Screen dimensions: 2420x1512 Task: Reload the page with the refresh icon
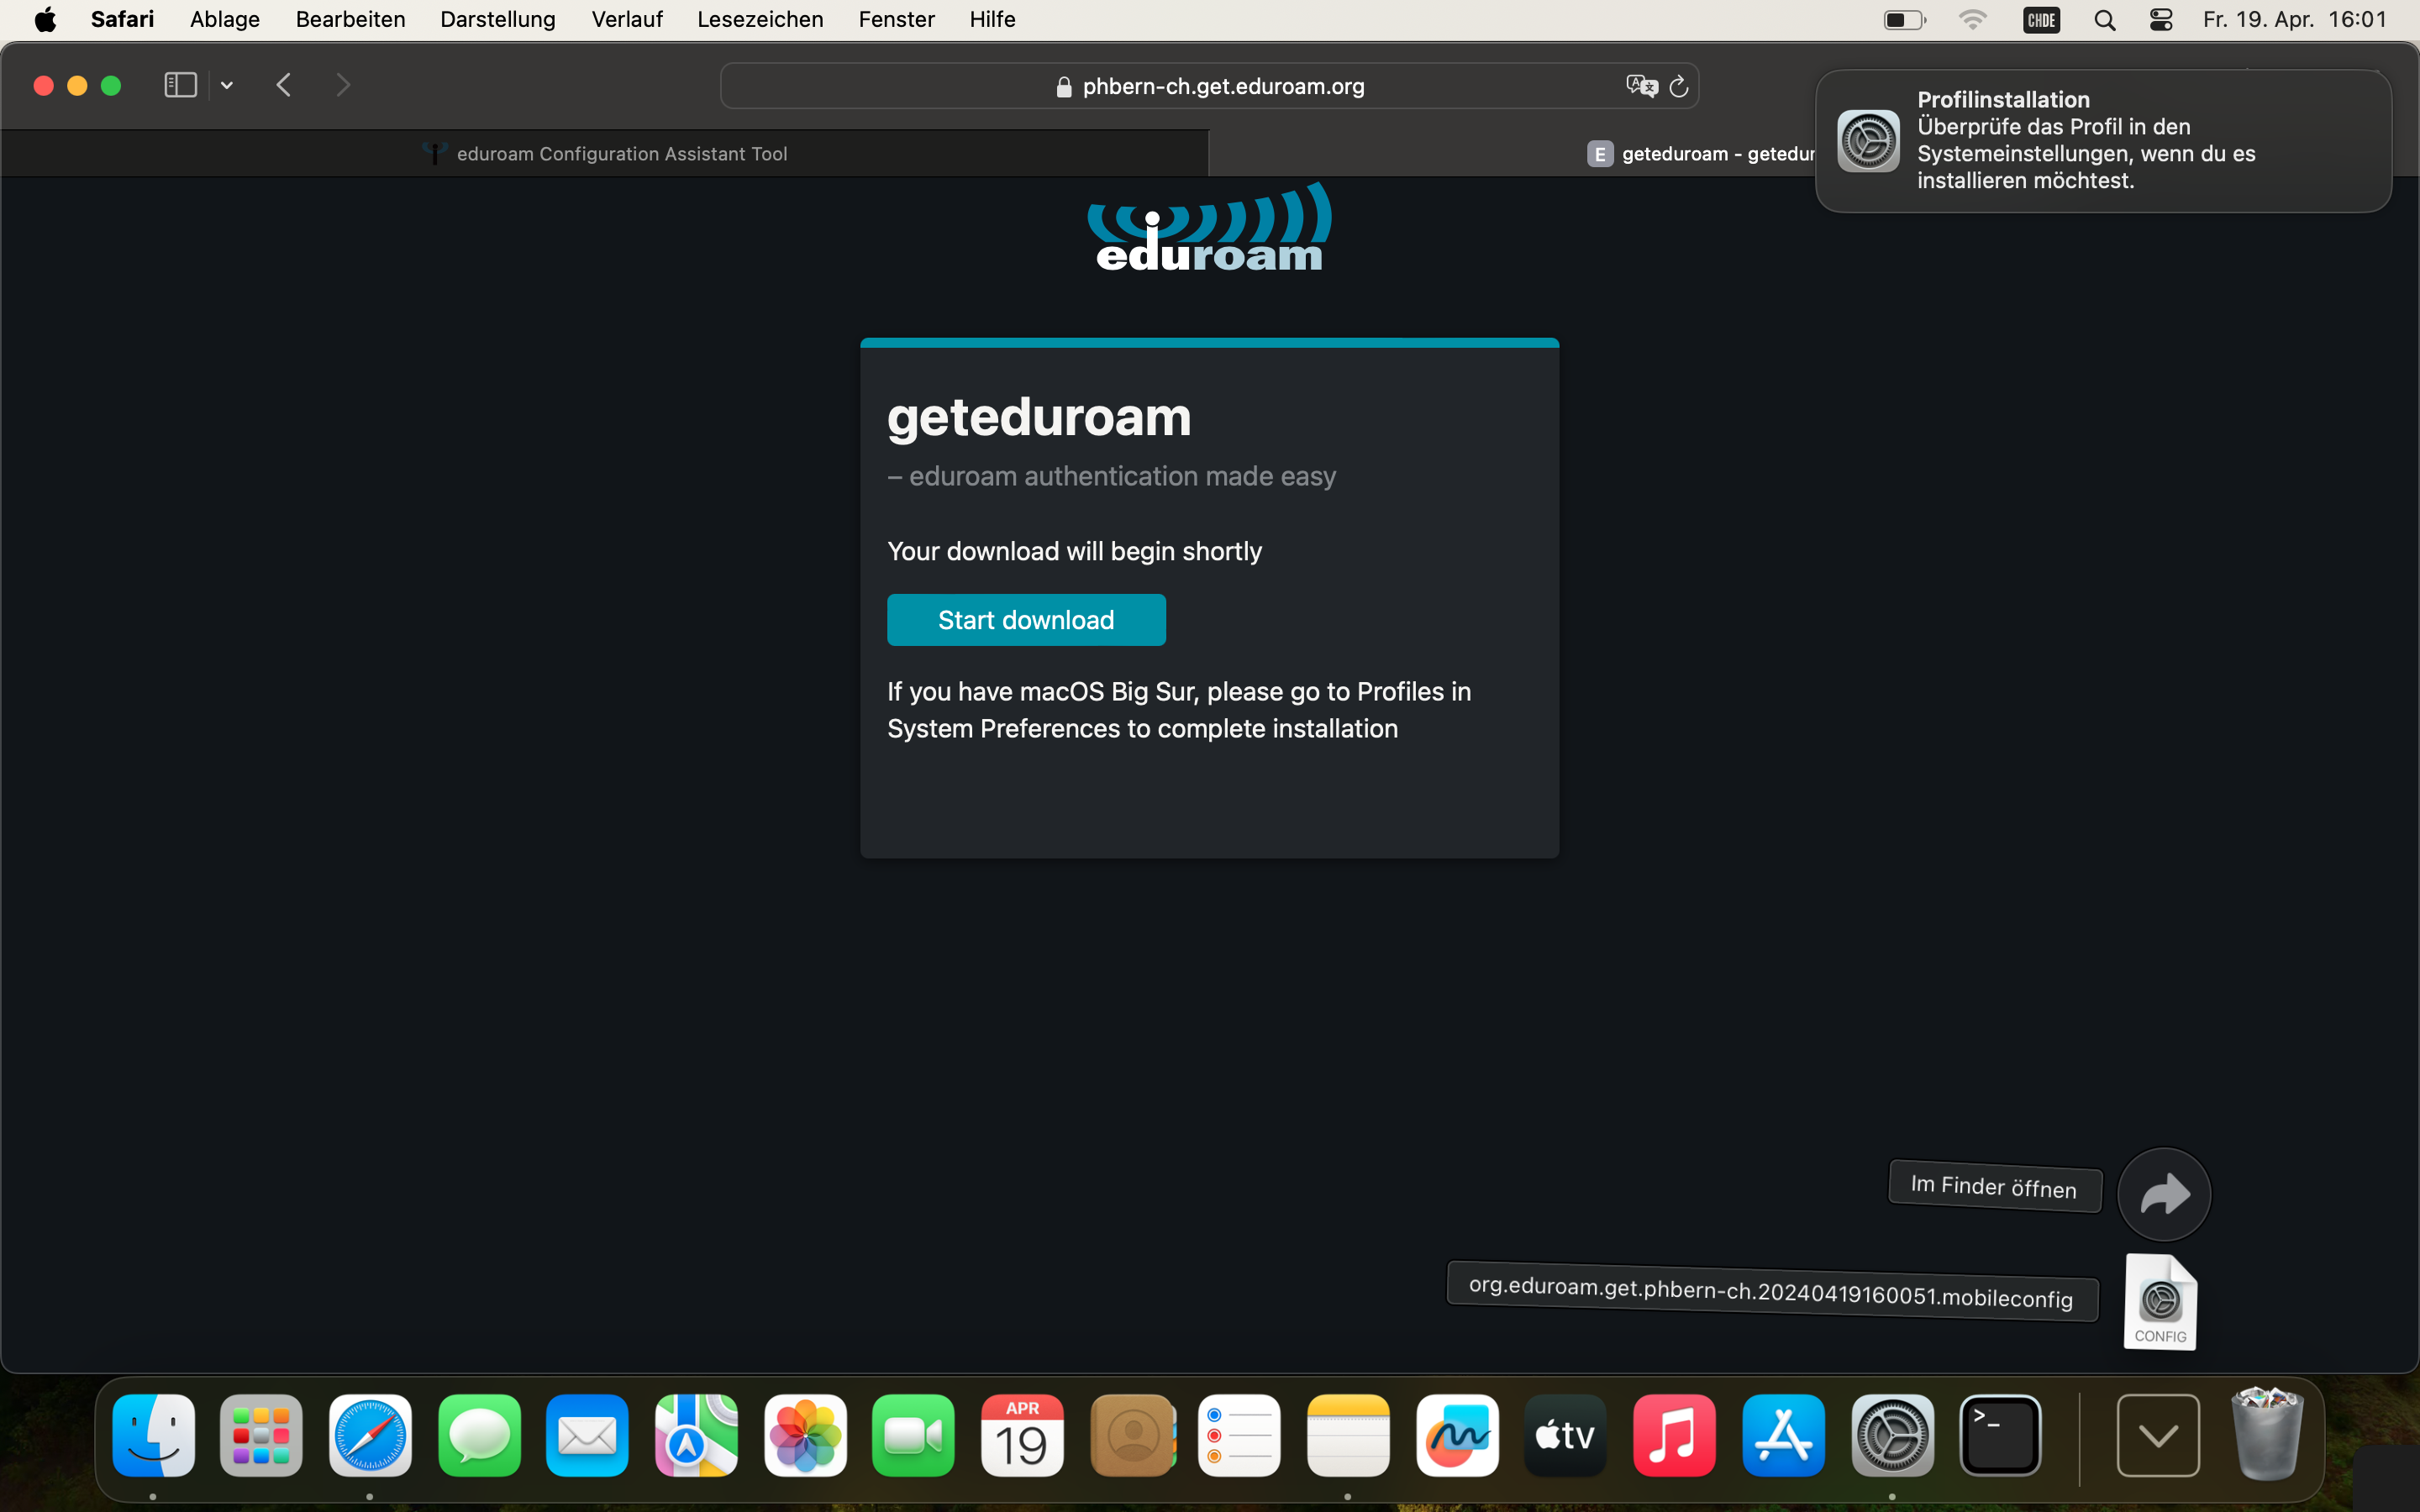[x=1679, y=87]
